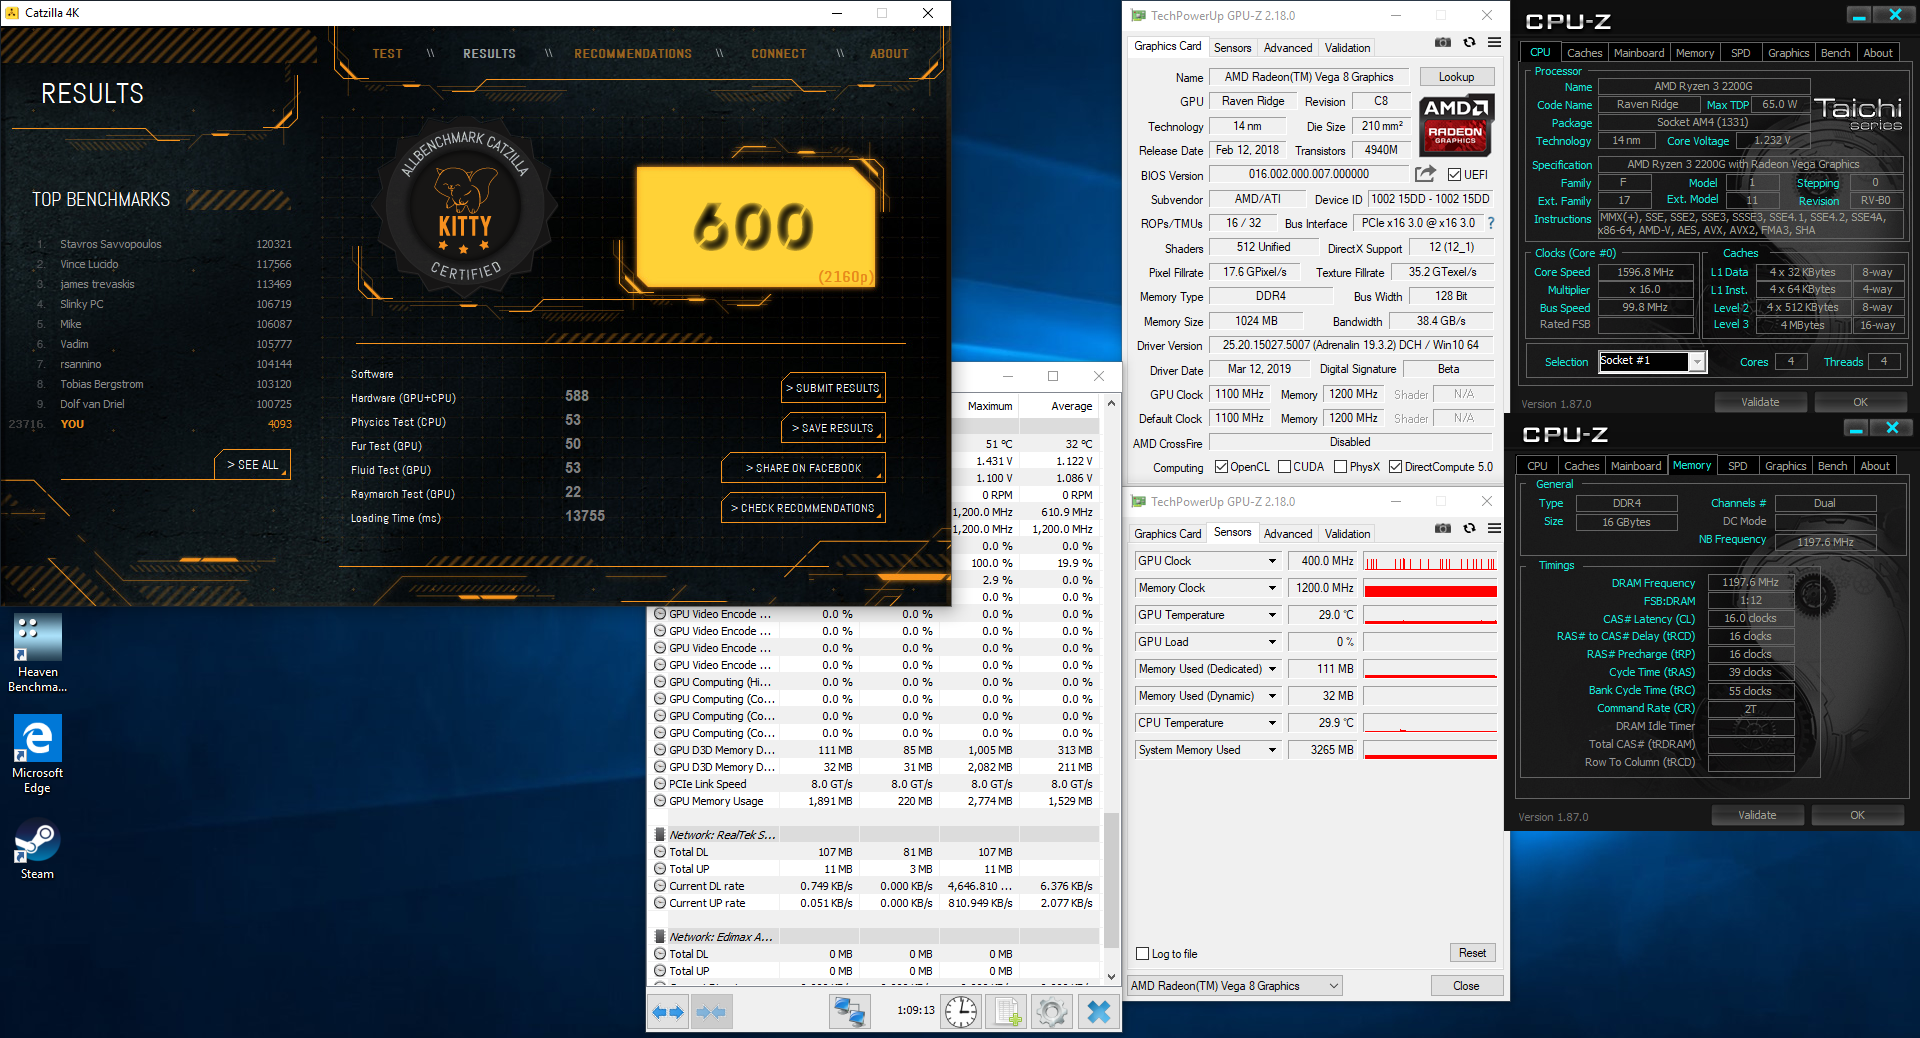Image resolution: width=1920 pixels, height=1038 pixels.
Task: Click SAVE RESULTS in Catzilla
Action: pos(834,428)
